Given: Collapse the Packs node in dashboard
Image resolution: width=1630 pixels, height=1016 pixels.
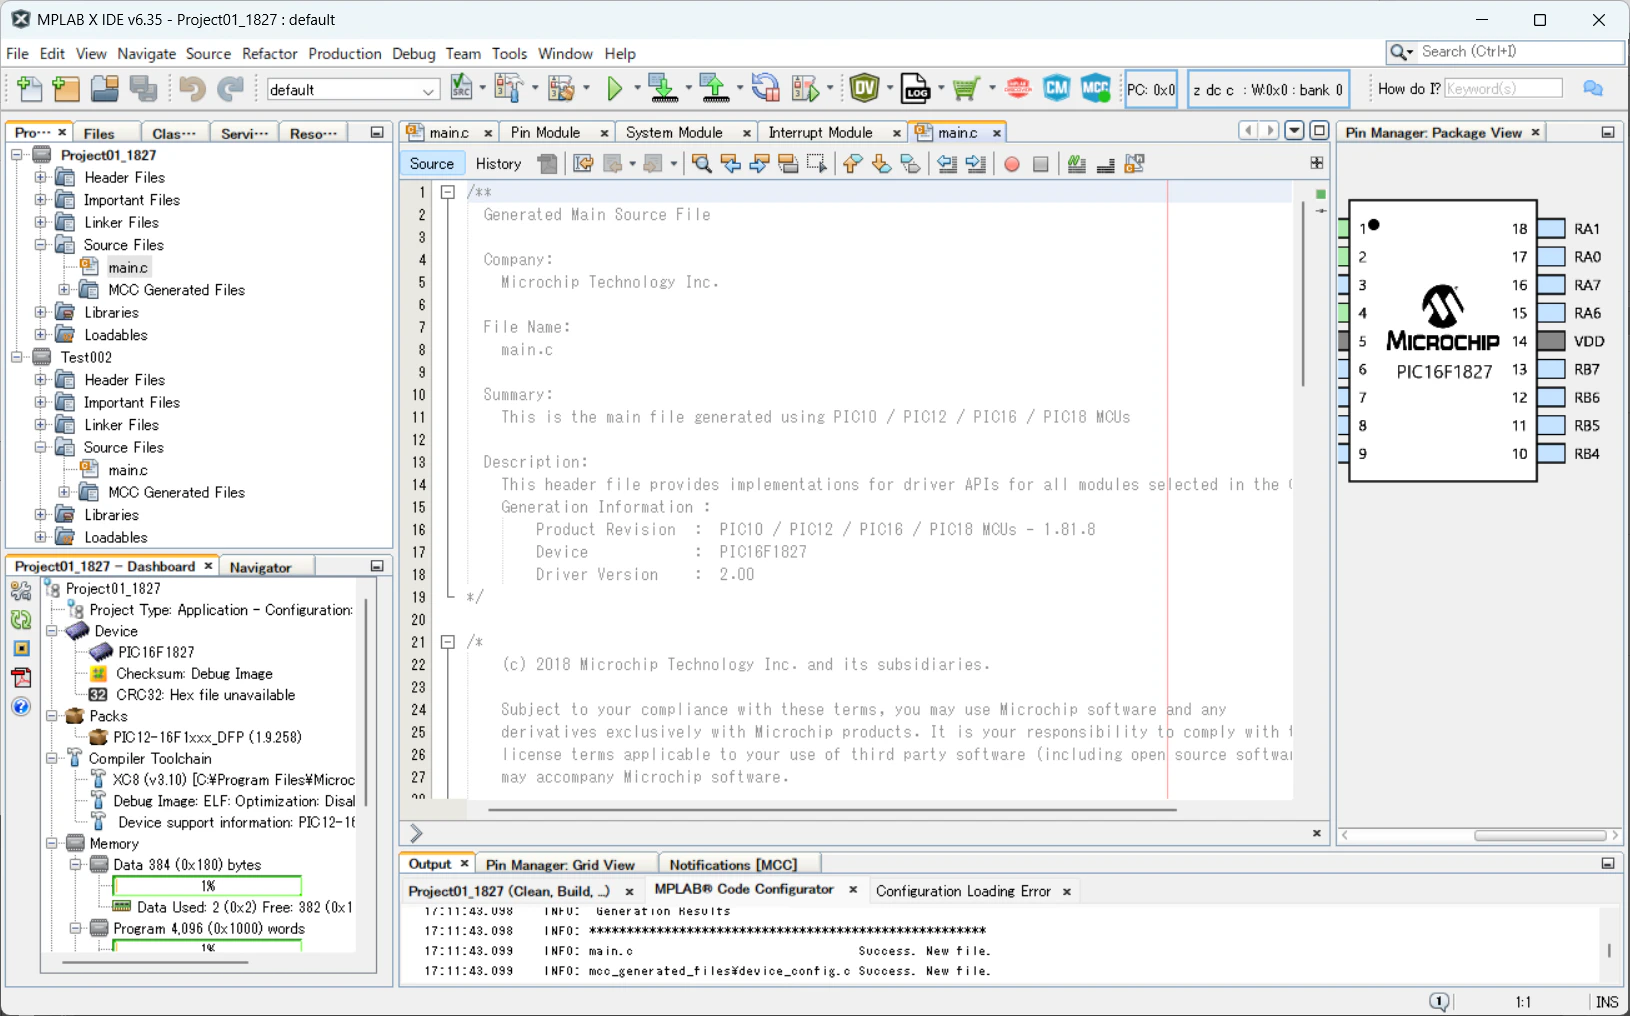Looking at the screenshot, I should [x=52, y=716].
